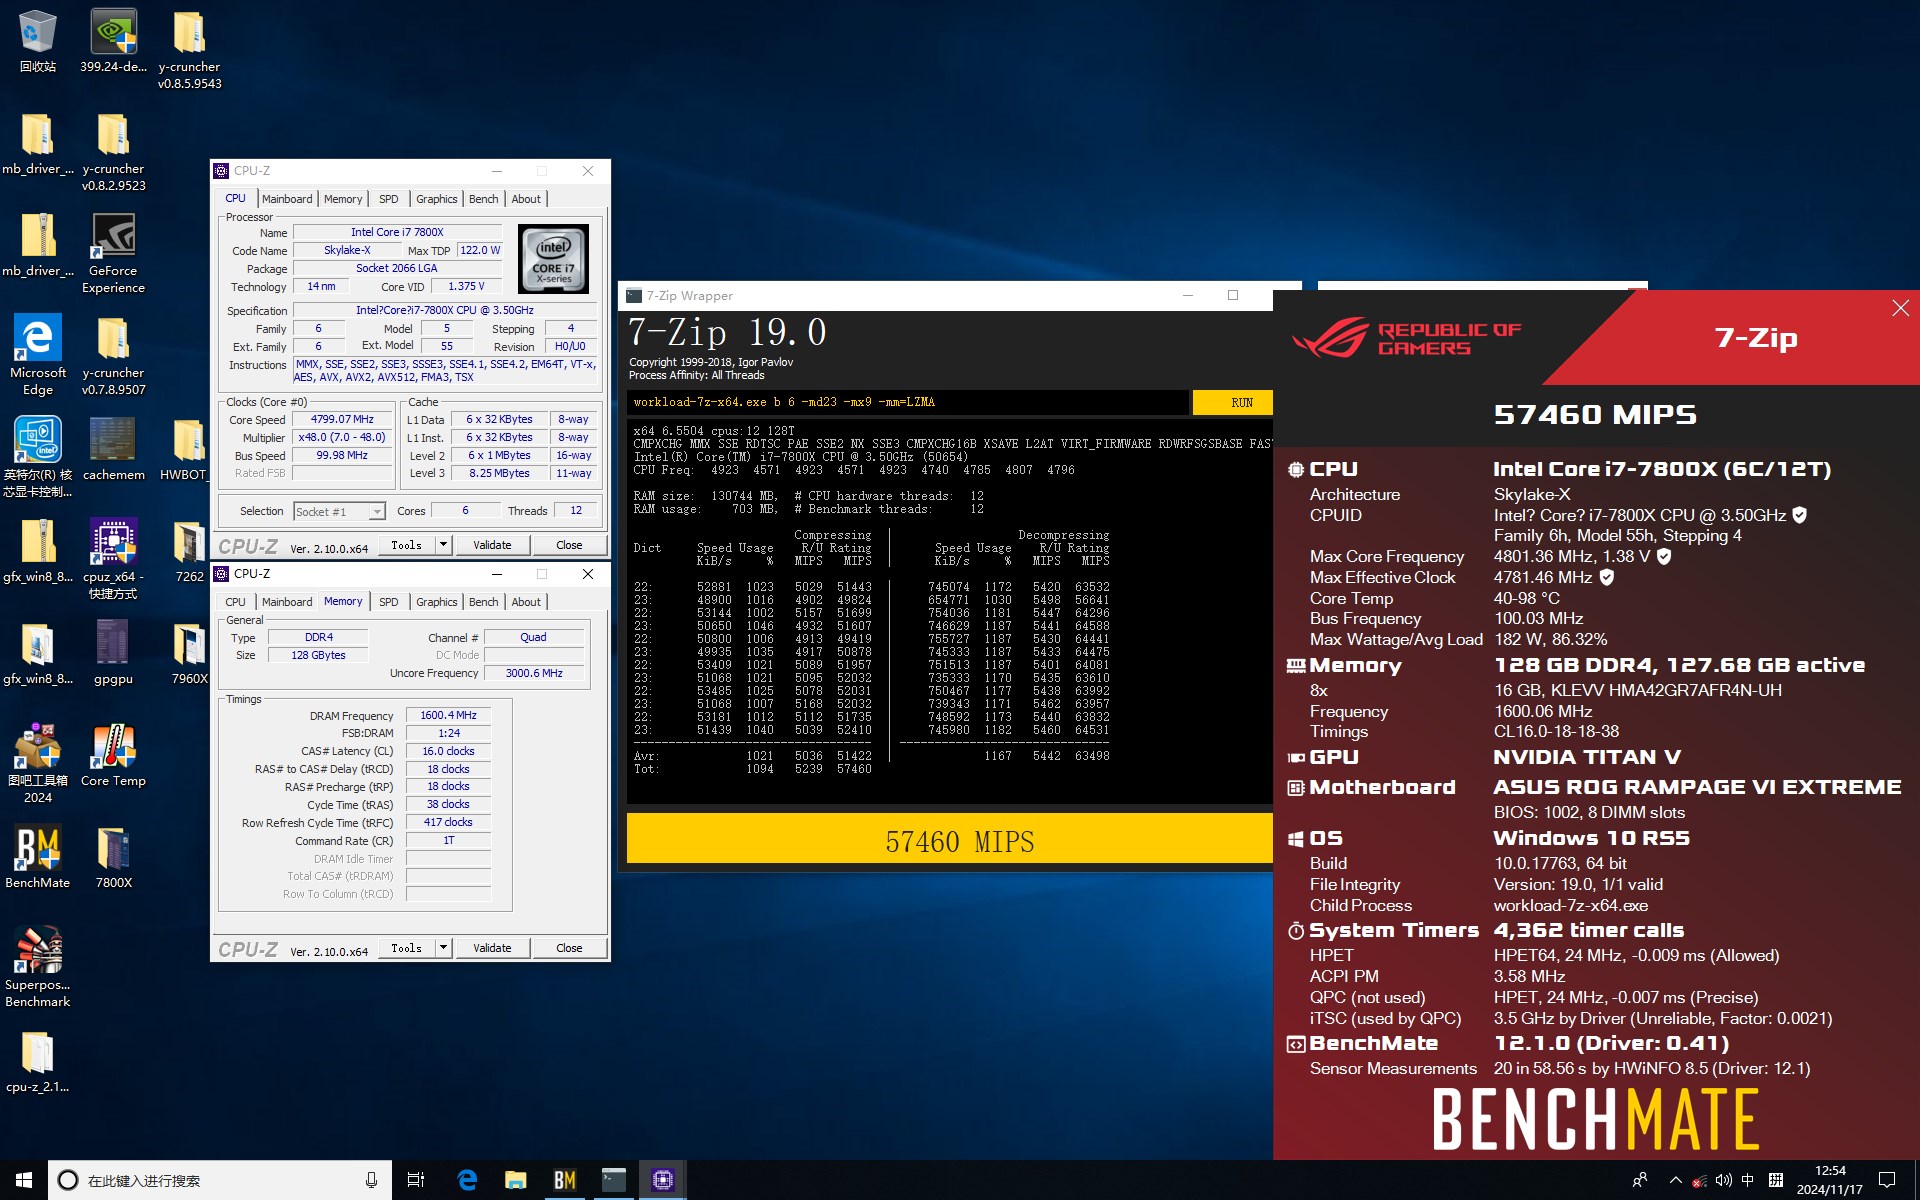This screenshot has width=1920, height=1200.
Task: Open the gpgpu desktop icon
Action: click(x=113, y=653)
